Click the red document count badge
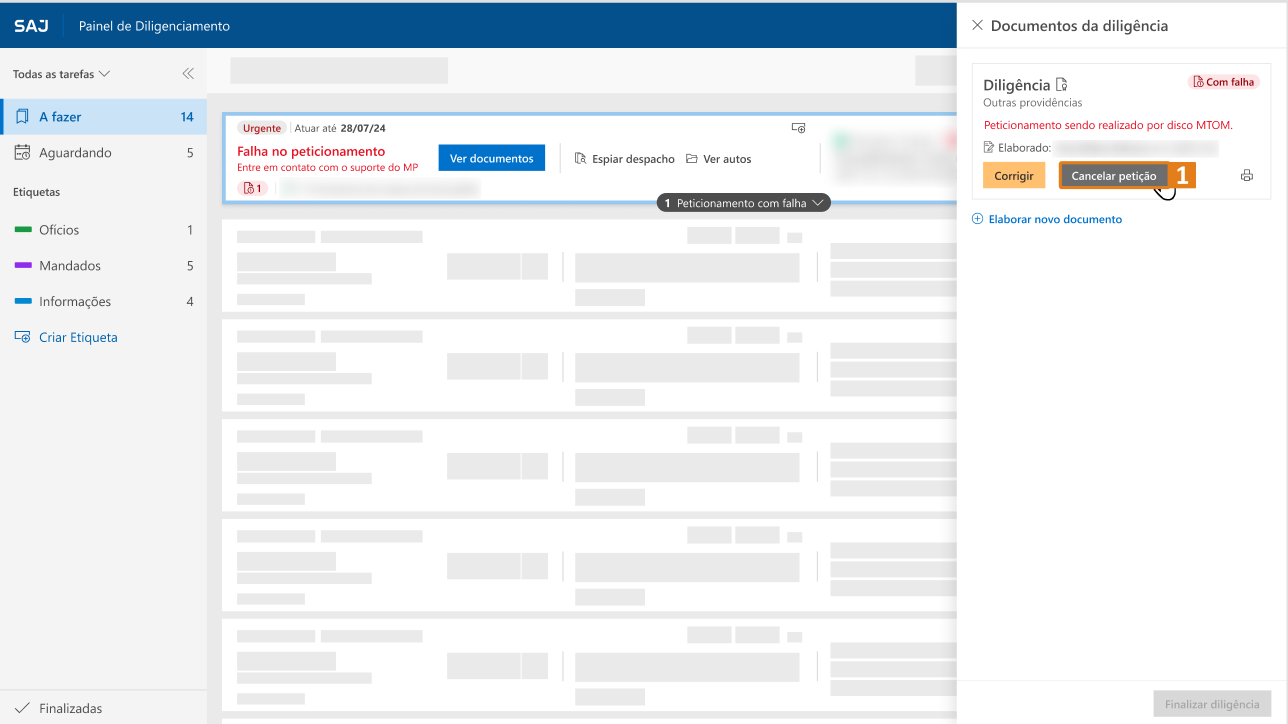Screen dimensions: 1288x724 pyautogui.click(x=252, y=188)
